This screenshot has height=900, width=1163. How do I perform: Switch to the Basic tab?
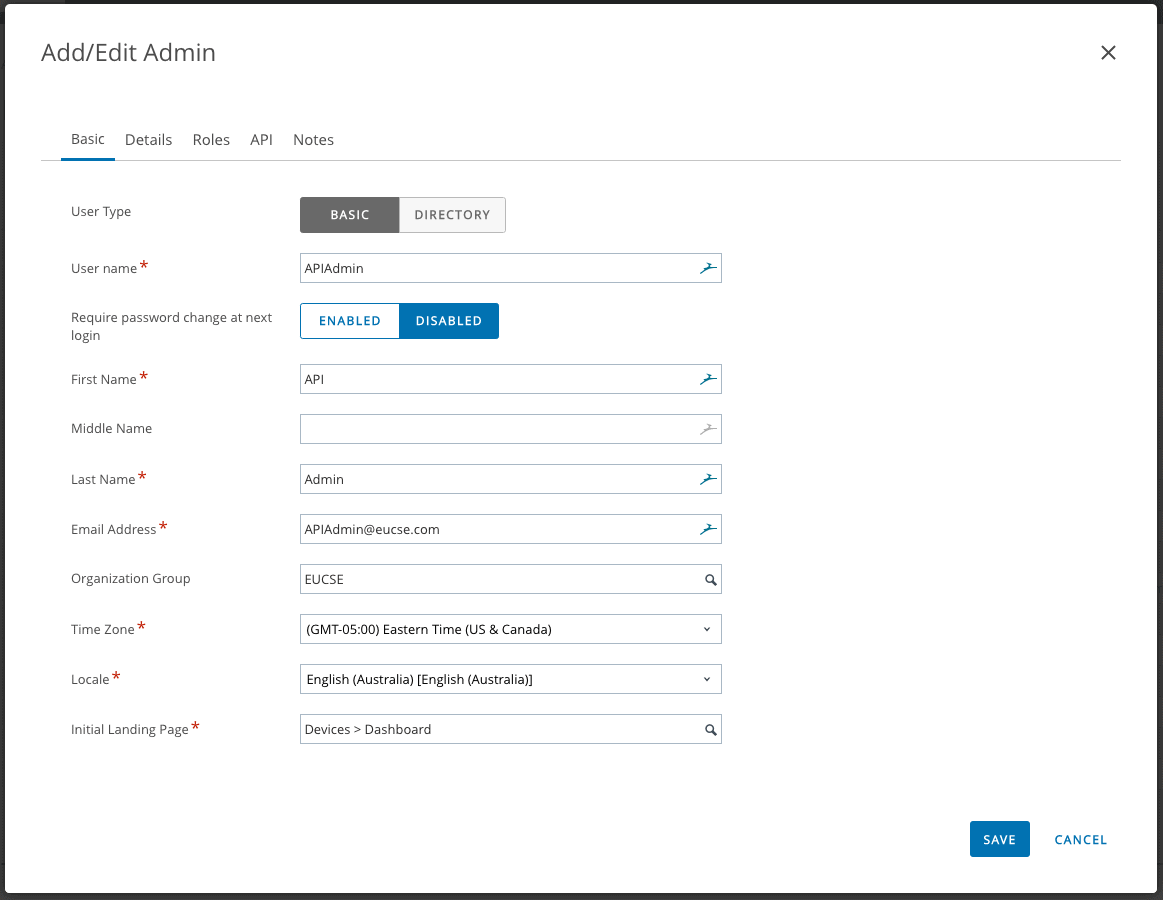point(88,139)
